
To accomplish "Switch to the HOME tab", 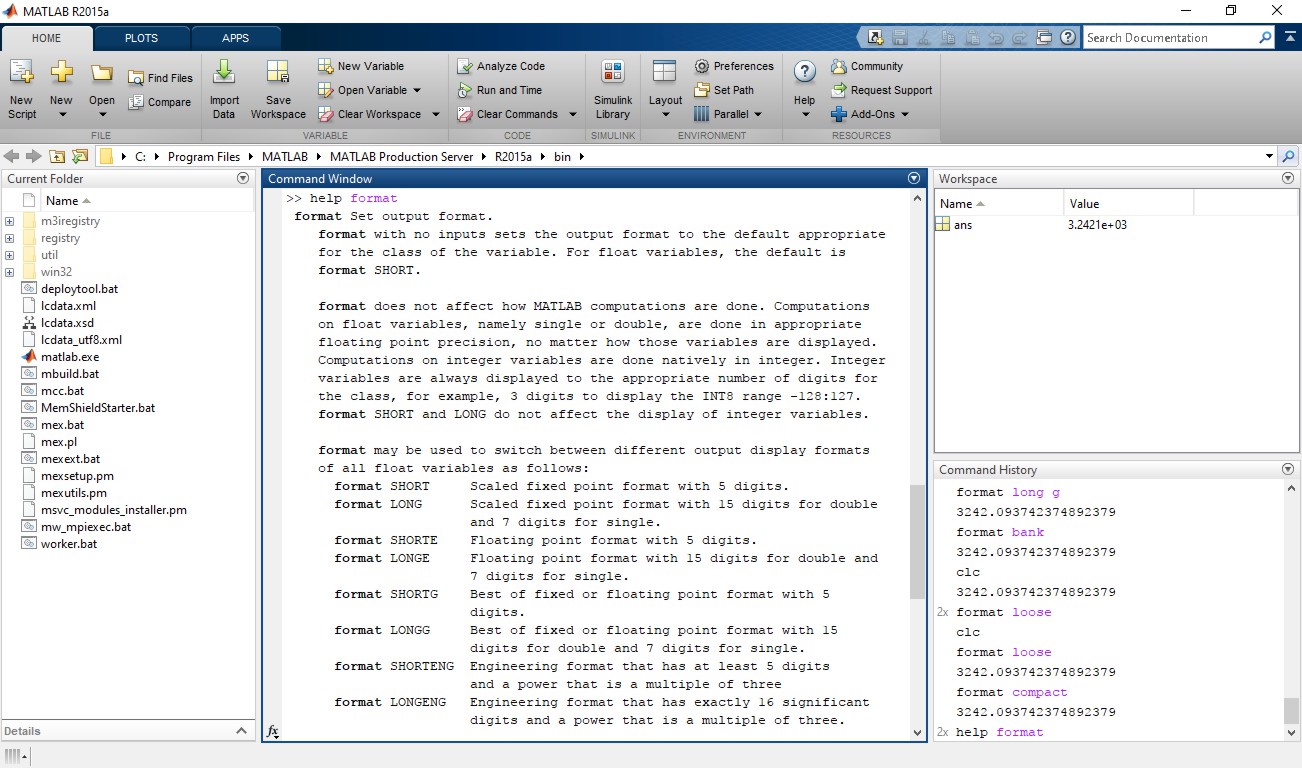I will pyautogui.click(x=47, y=38).
